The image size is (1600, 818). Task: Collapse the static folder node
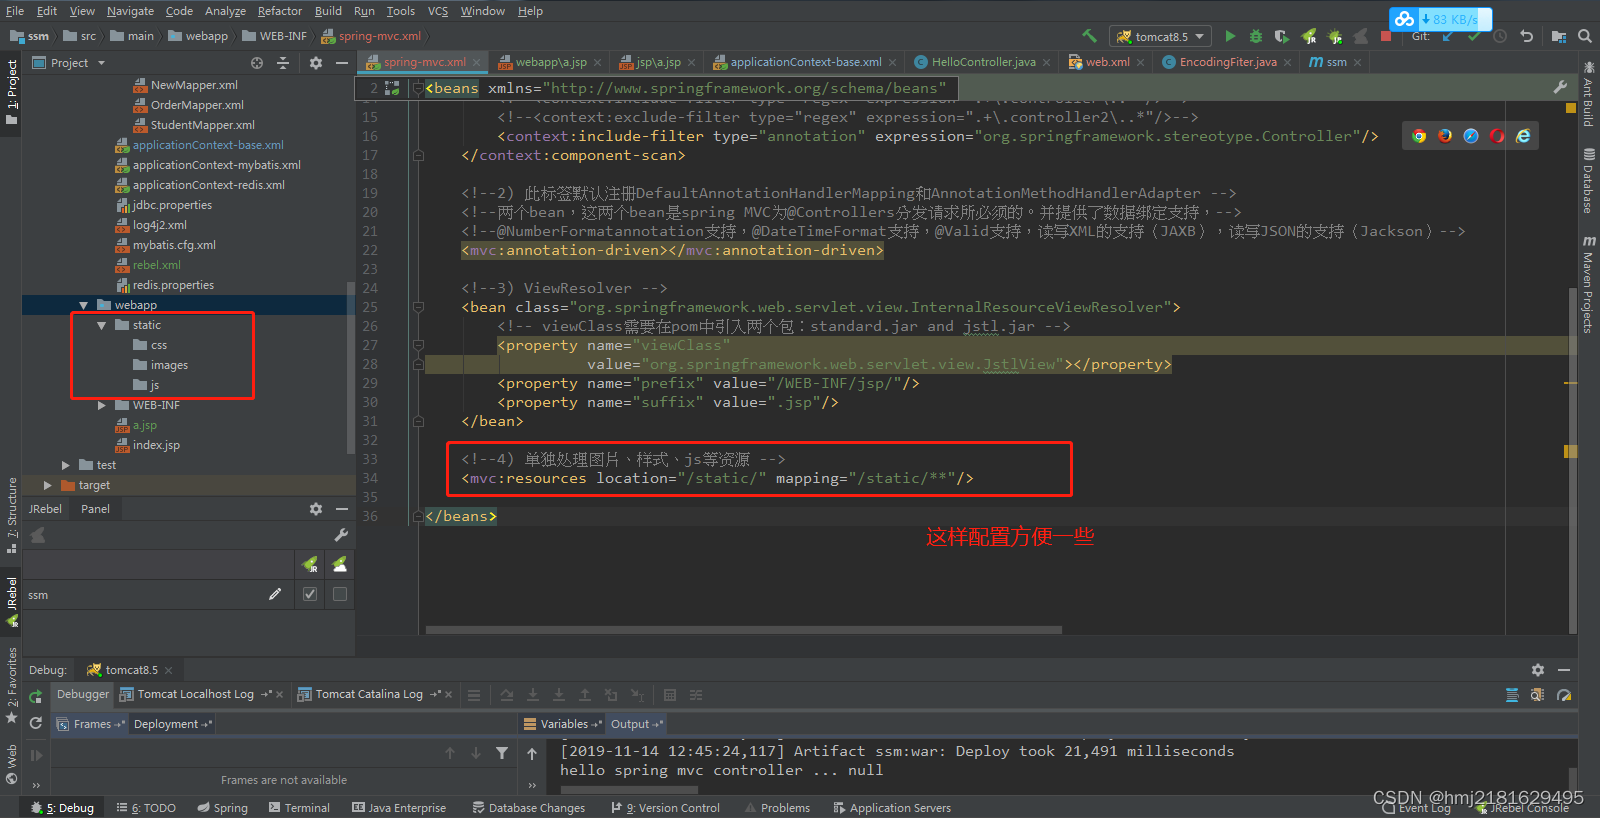101,325
